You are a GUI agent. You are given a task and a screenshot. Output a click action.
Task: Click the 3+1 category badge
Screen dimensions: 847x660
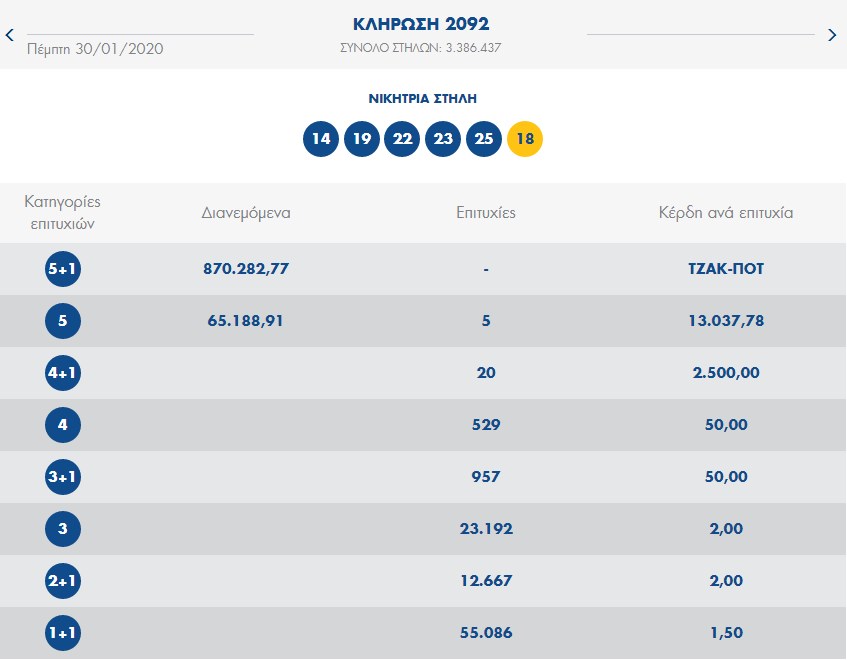point(63,477)
